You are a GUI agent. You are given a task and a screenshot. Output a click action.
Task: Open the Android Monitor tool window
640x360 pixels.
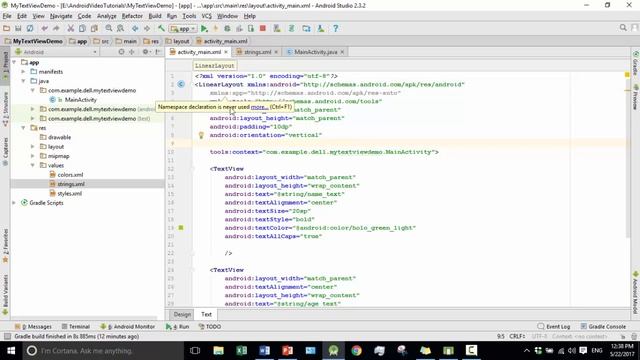127,327
